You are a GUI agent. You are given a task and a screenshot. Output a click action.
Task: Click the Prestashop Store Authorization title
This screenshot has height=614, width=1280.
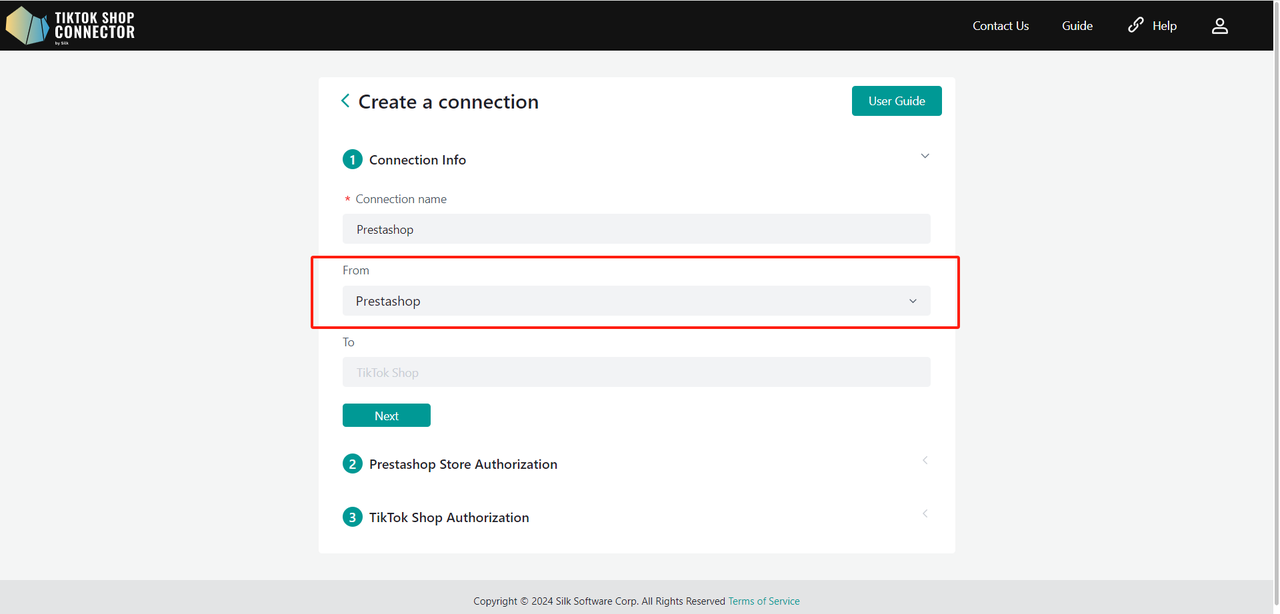(x=463, y=464)
